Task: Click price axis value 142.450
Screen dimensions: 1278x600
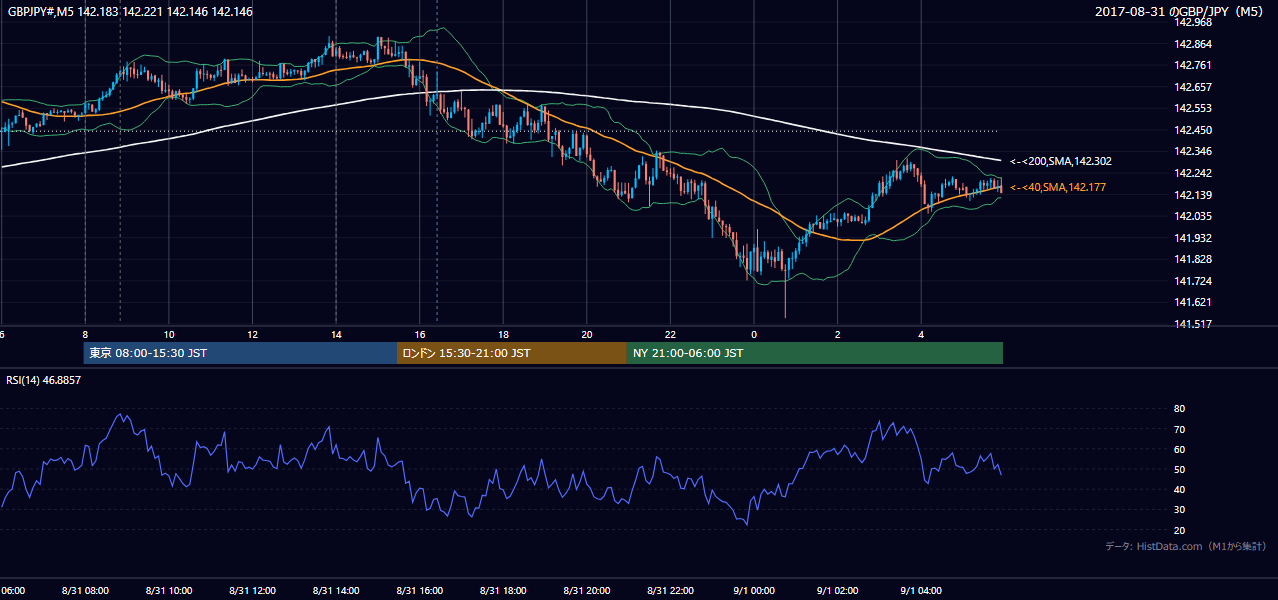Action: pyautogui.click(x=1194, y=130)
